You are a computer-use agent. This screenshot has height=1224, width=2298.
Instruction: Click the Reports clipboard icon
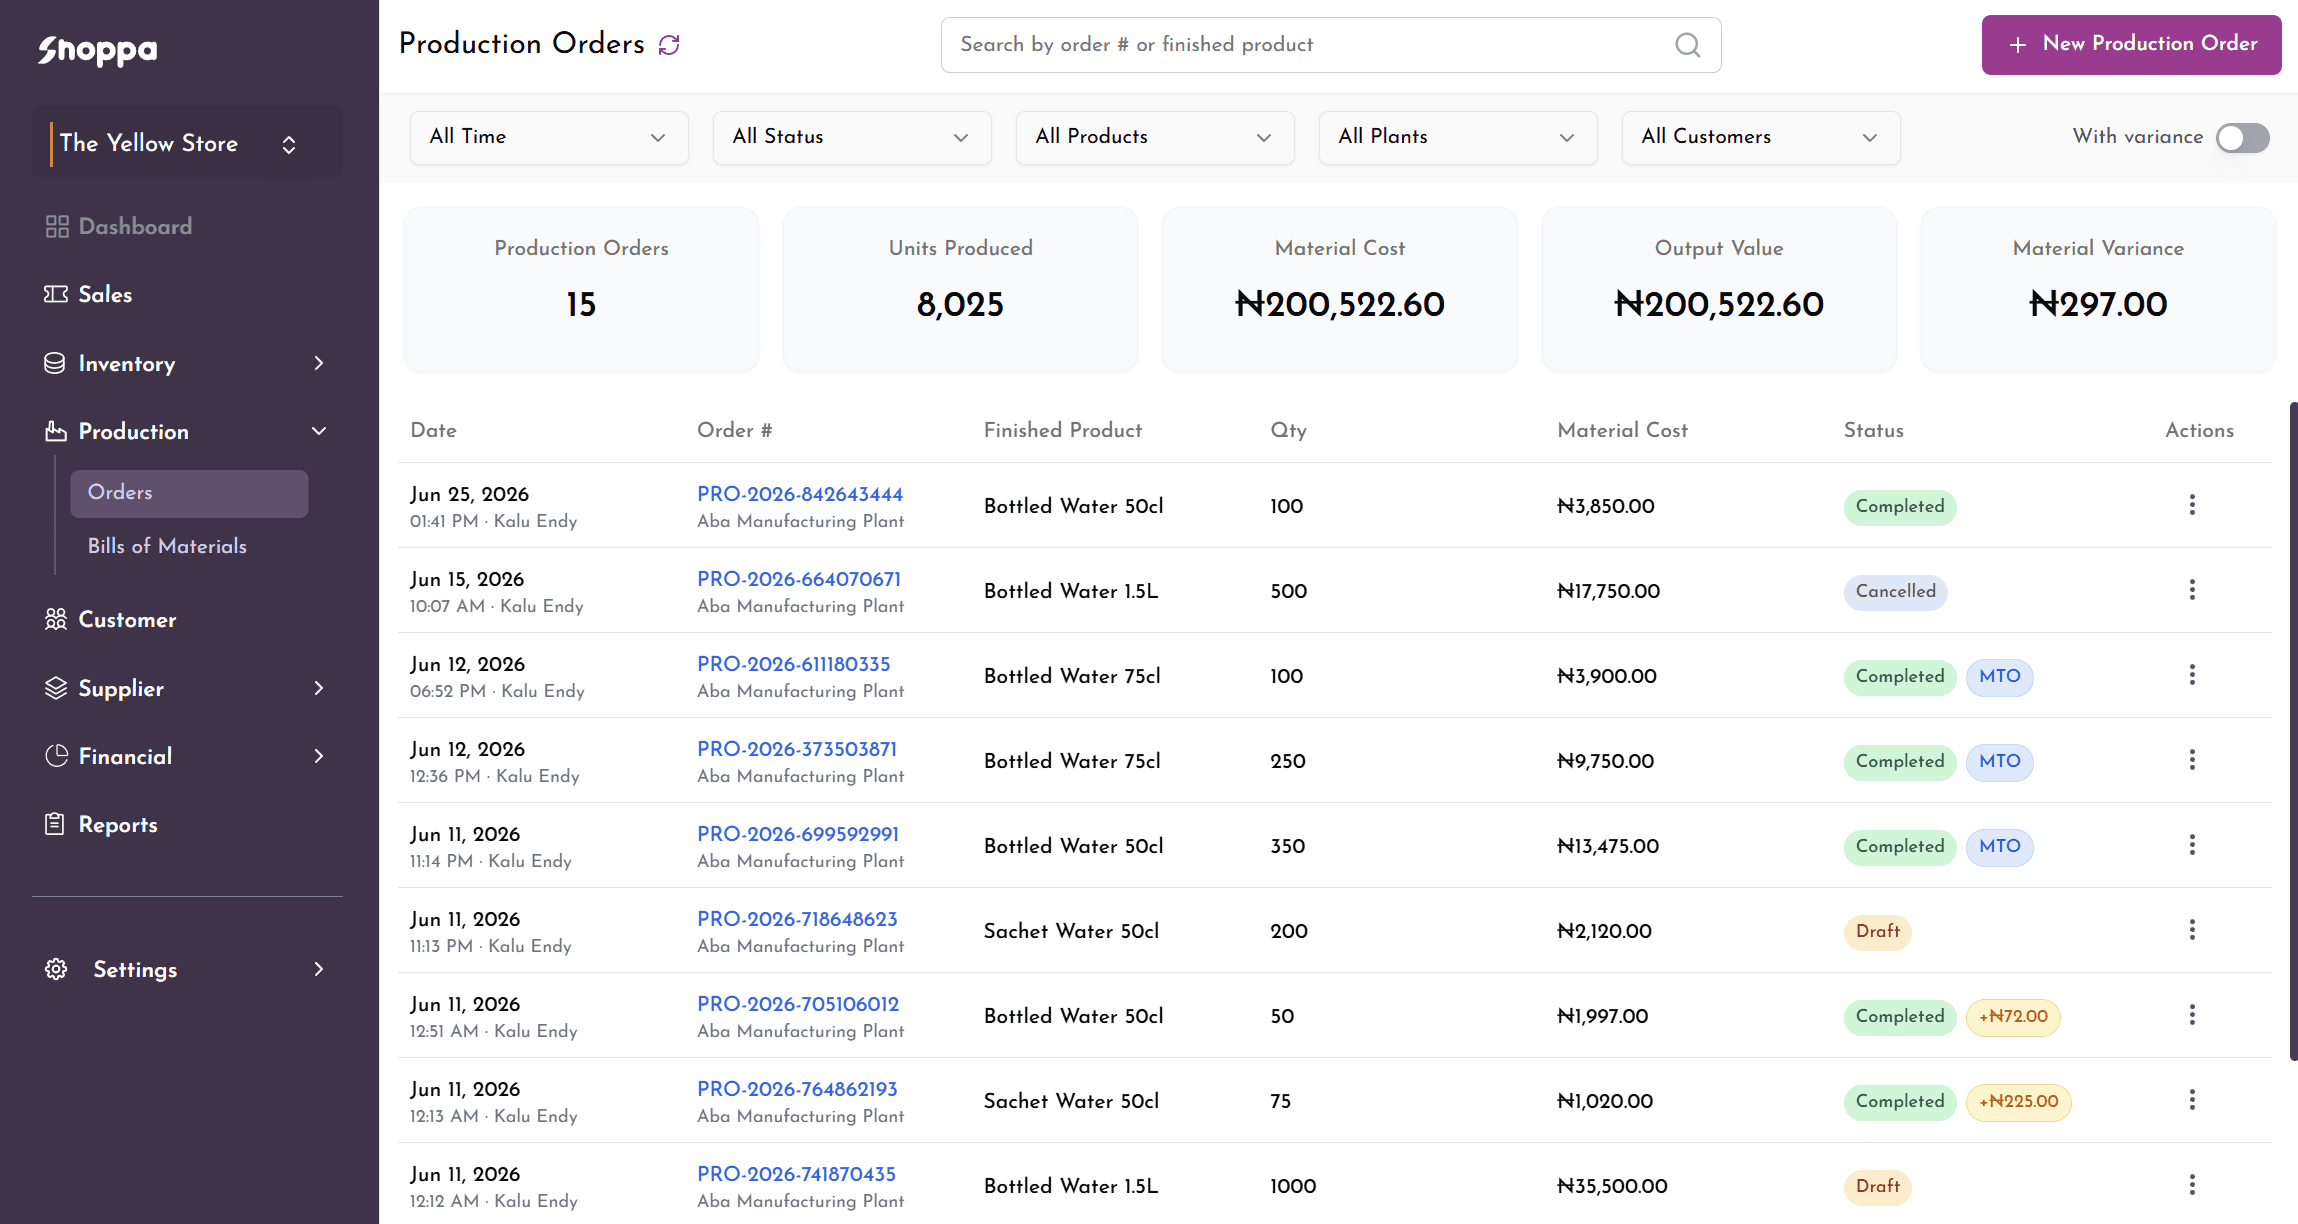[55, 824]
